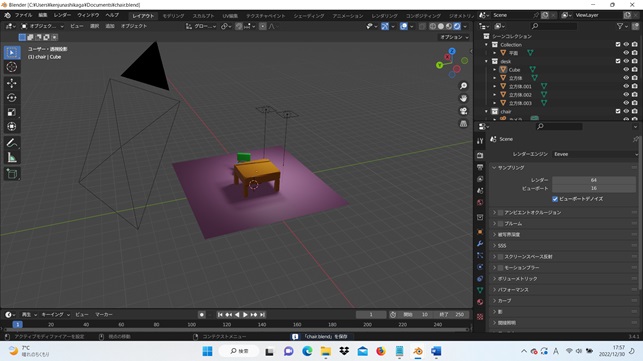Click the outliner search field
Screen dimensions: 643x361
[x=554, y=26]
